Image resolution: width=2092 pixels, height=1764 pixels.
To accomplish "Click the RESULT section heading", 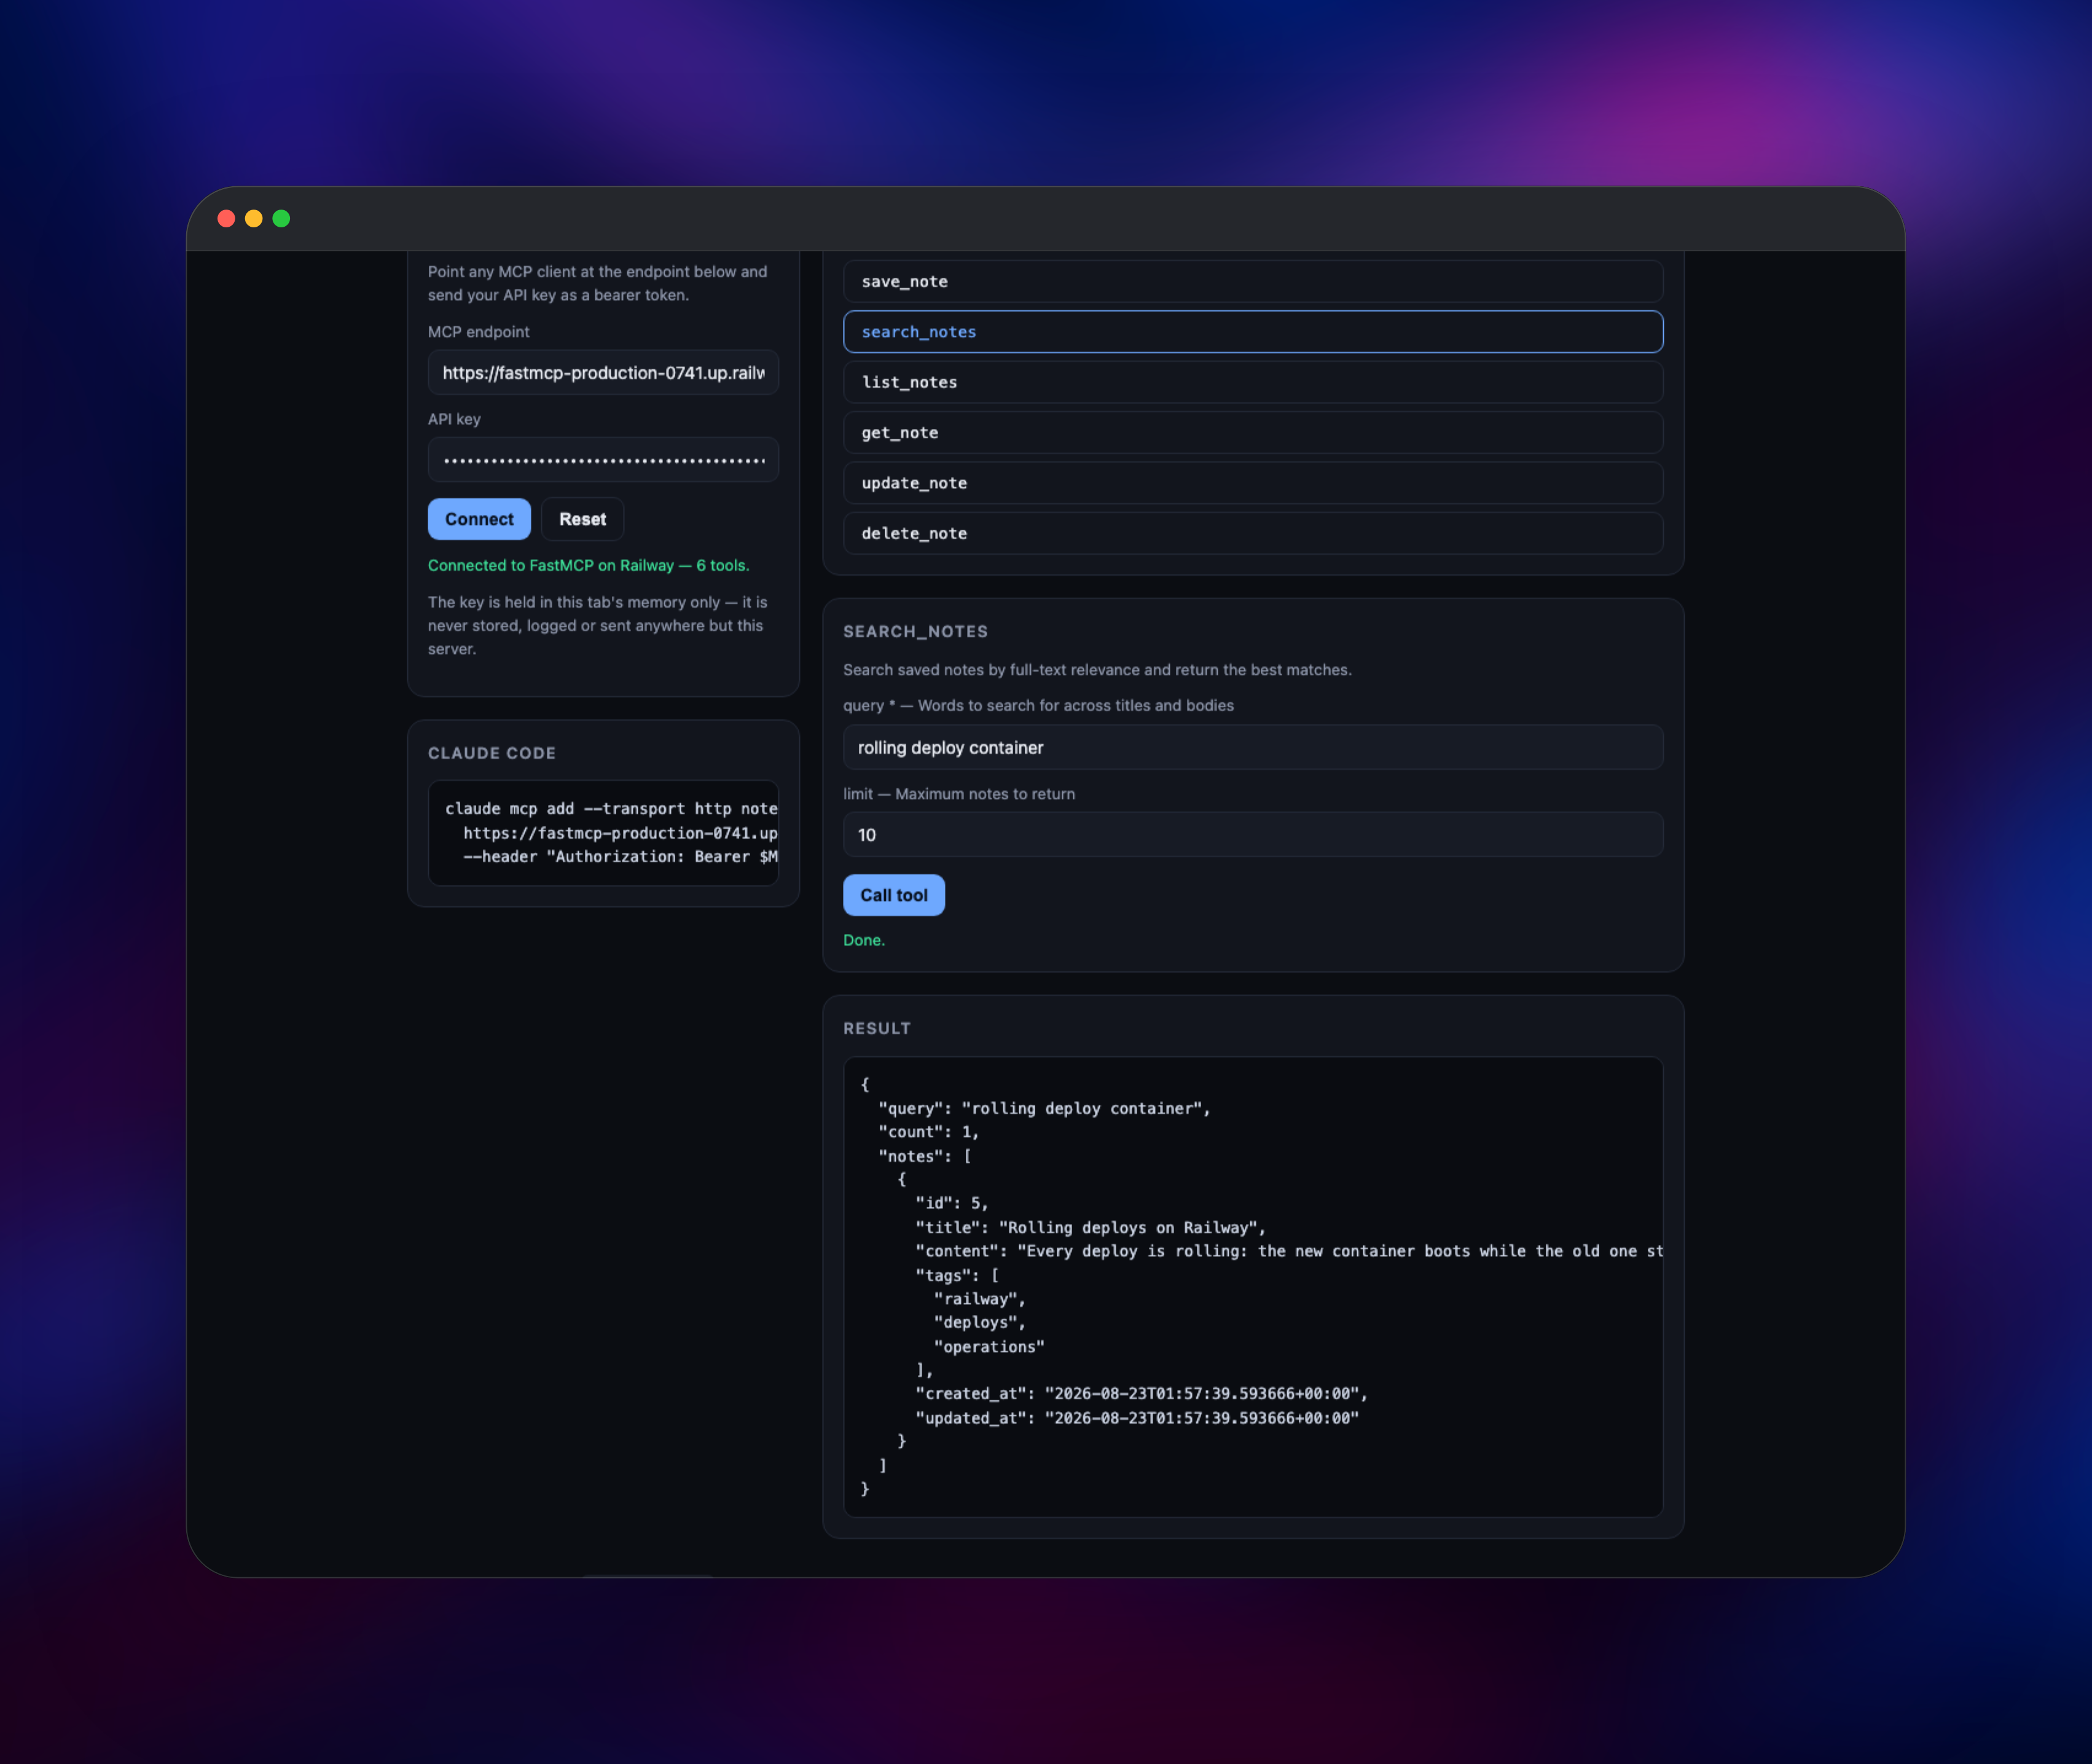I will [876, 1028].
